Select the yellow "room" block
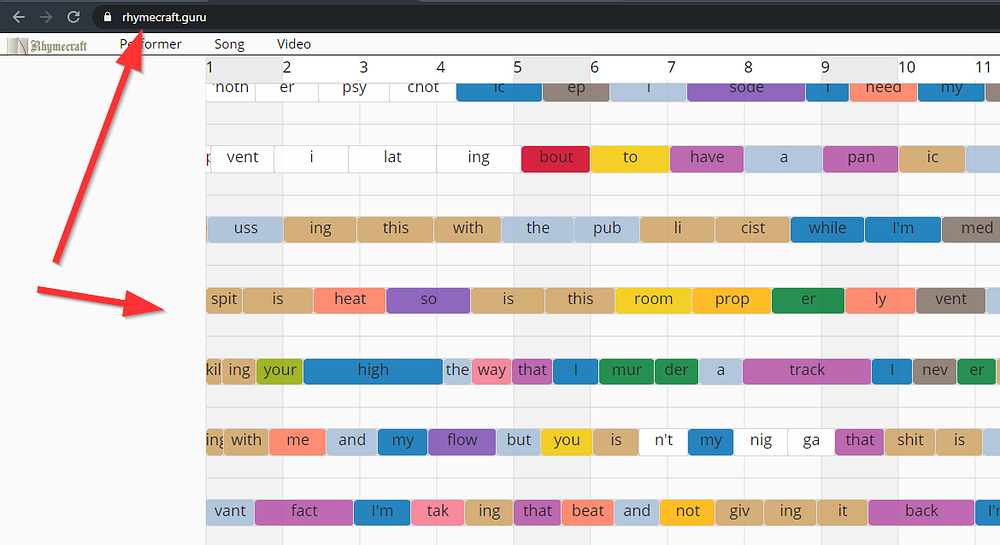 (653, 300)
